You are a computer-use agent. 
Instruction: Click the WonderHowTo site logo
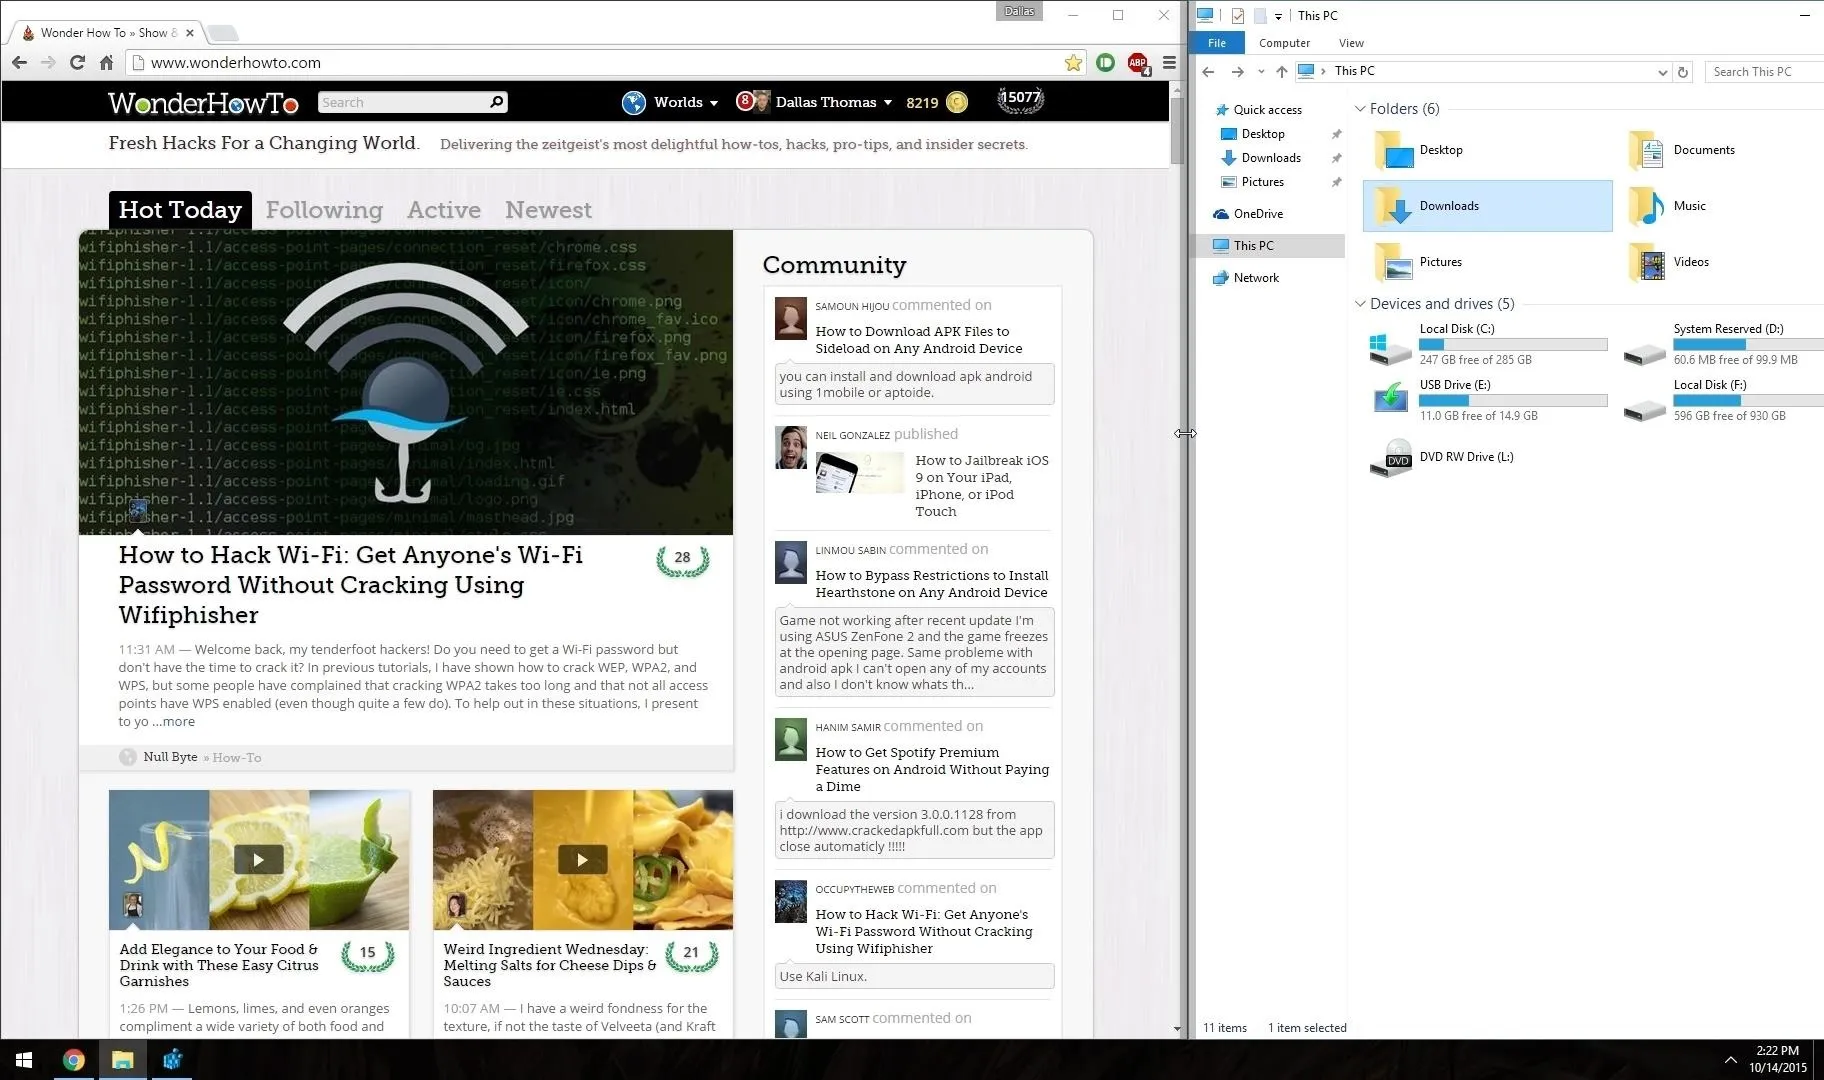[x=203, y=102]
